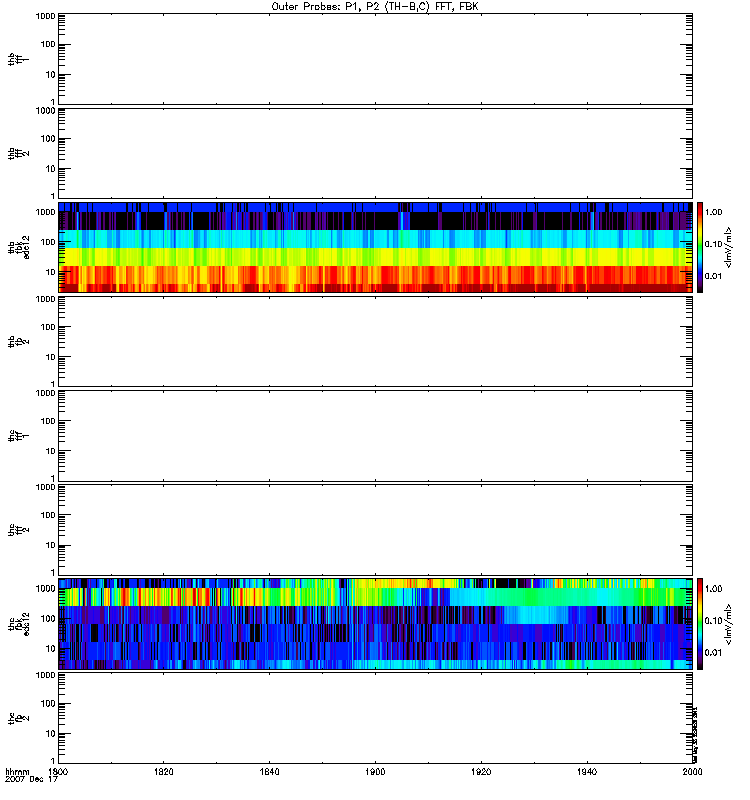Click the '10' tick label of thc fbk edc12
Image resolution: width=750 pixels, height=800 pixels.
51,648
